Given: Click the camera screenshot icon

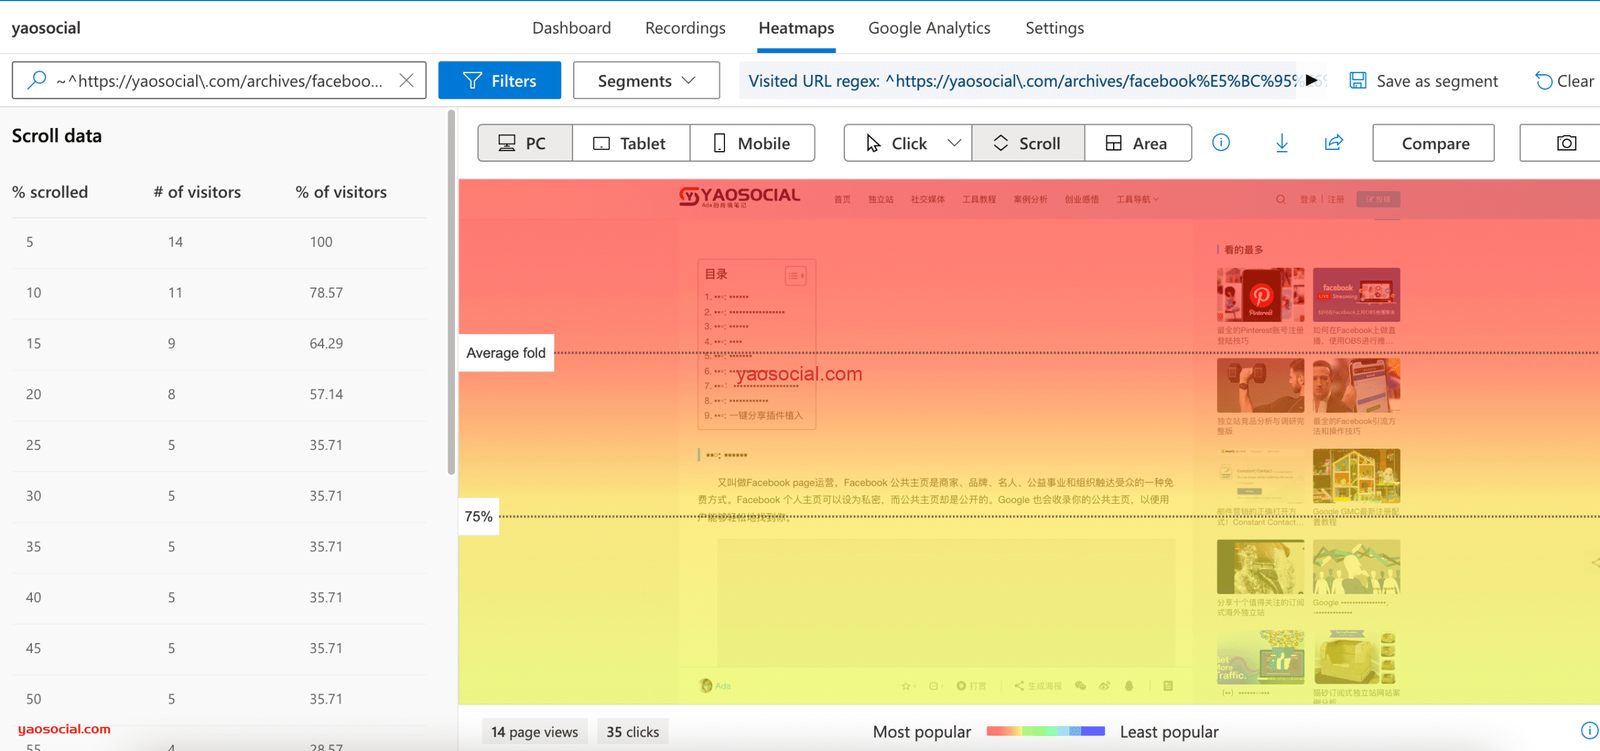Looking at the screenshot, I should [1566, 143].
